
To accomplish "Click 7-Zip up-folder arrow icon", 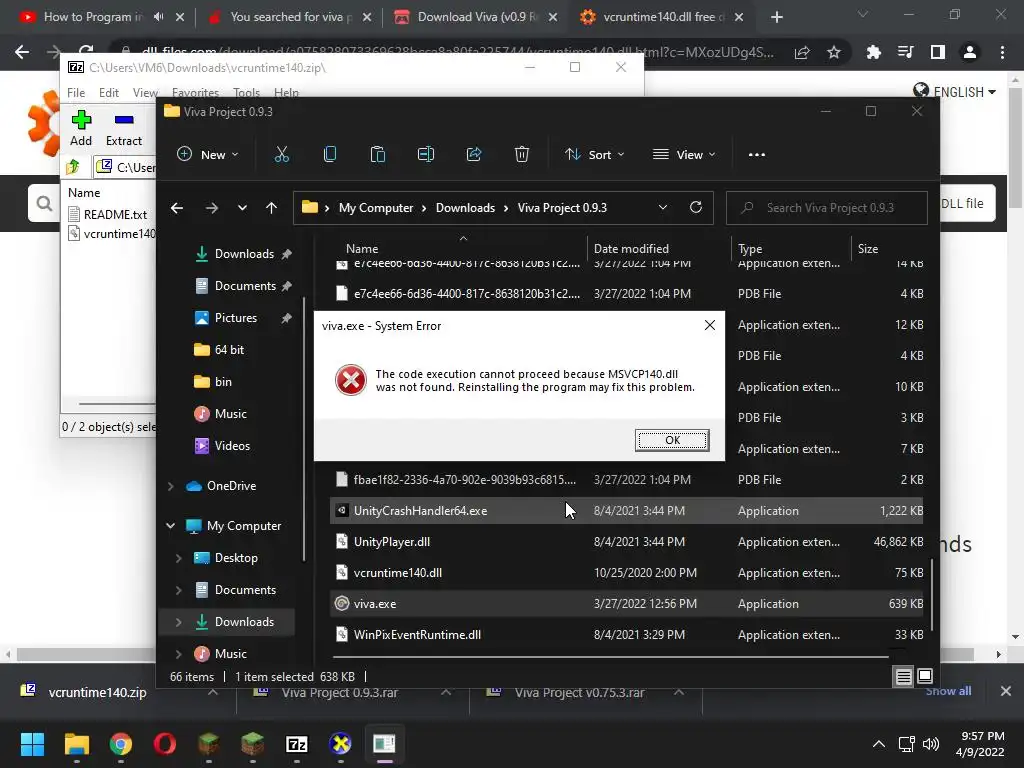I will point(73,167).
